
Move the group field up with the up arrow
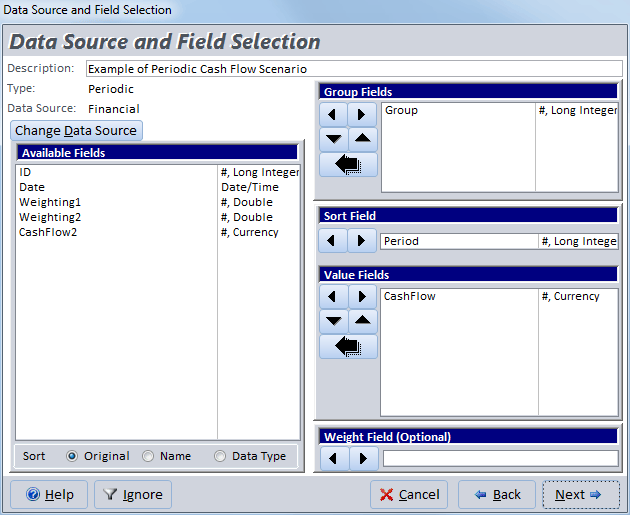click(363, 139)
